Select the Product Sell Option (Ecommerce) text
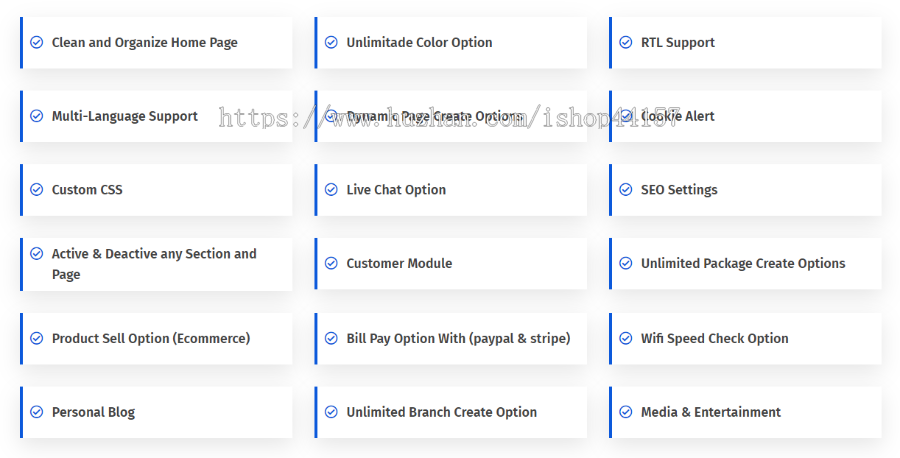The width and height of the screenshot is (900, 458). click(151, 339)
